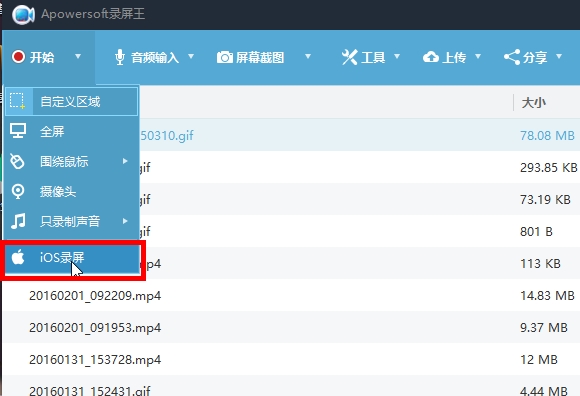Click the 113 KB size cell
Screen dimensions: 580x396
tap(540, 264)
